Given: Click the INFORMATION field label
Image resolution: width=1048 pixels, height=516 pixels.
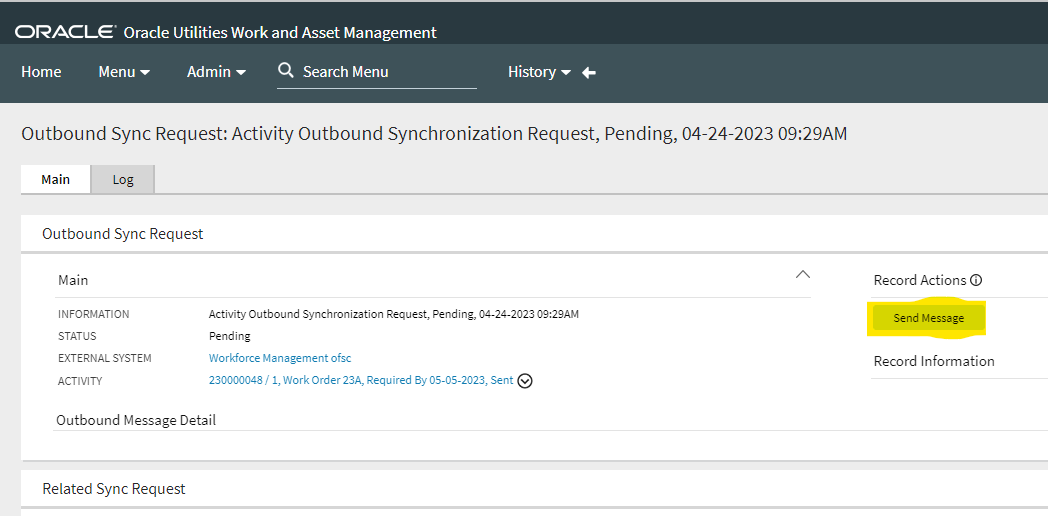Looking at the screenshot, I should click(x=94, y=314).
